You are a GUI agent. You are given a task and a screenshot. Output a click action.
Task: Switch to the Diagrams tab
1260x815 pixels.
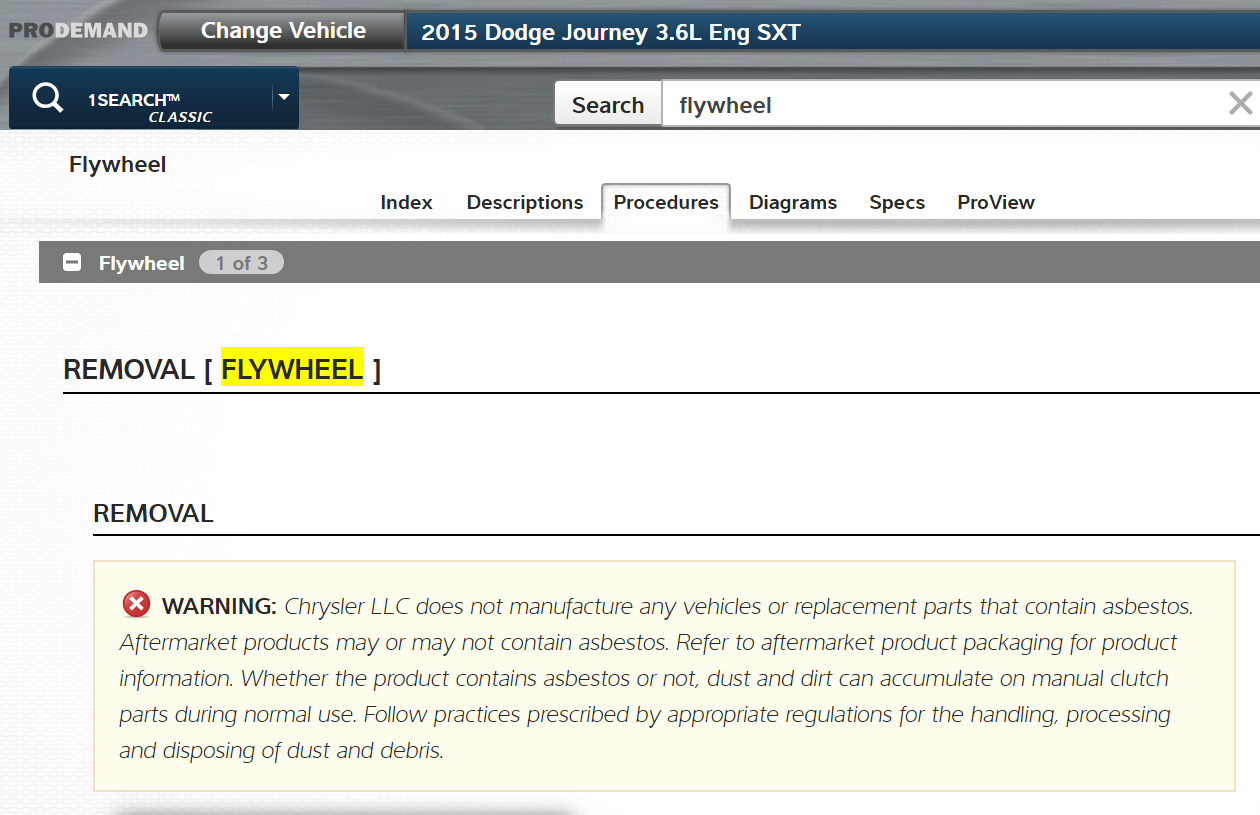point(793,202)
